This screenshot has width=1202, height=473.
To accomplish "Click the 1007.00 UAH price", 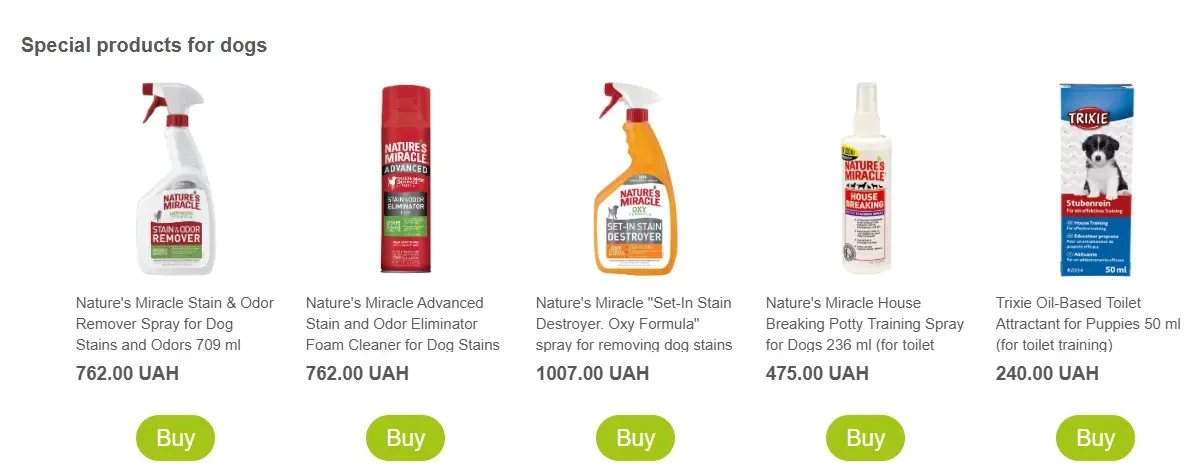I will (x=592, y=374).
